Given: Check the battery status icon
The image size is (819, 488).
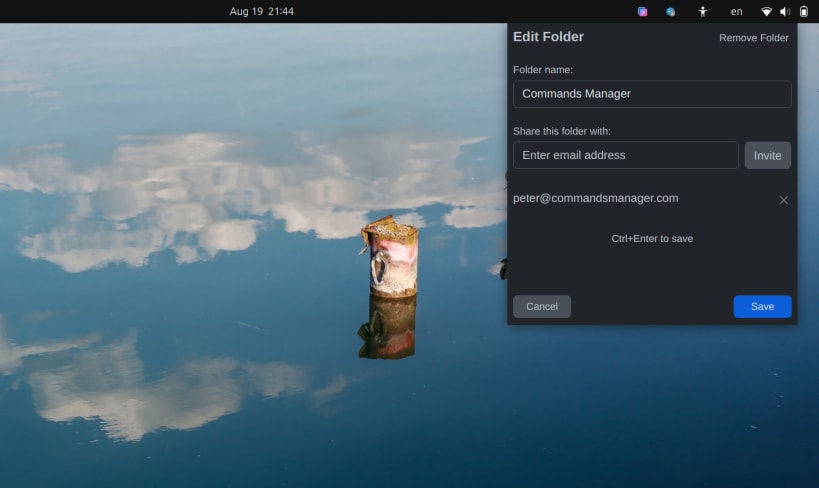Looking at the screenshot, I should coord(804,11).
